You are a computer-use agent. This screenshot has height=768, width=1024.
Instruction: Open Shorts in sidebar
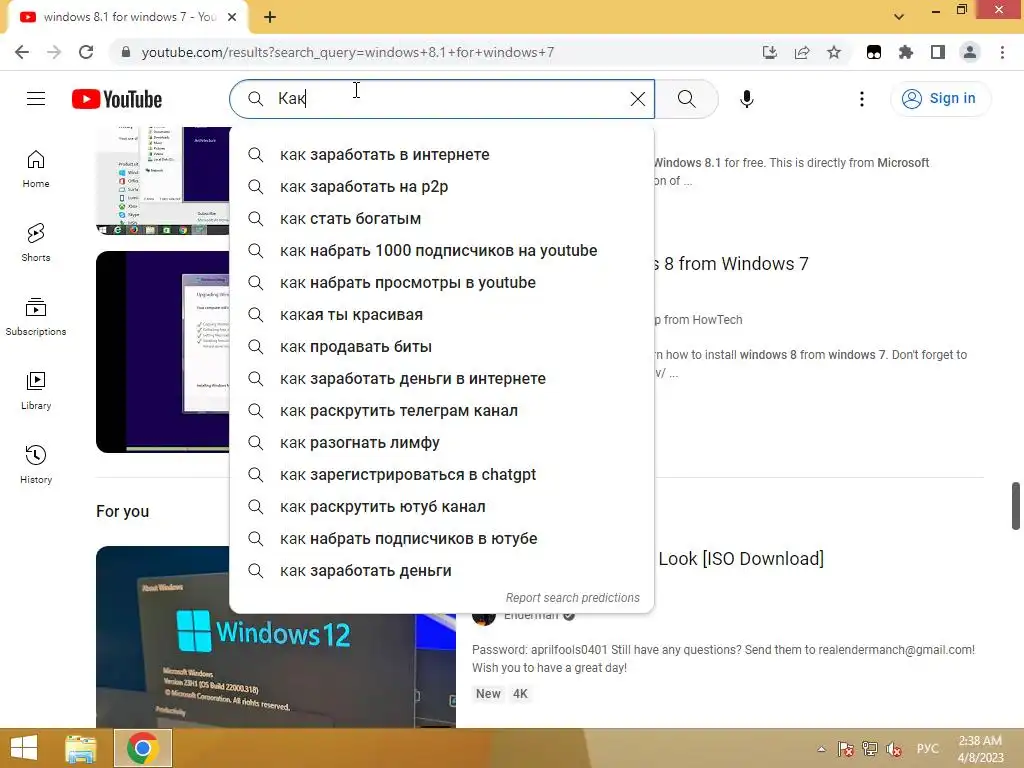point(36,243)
